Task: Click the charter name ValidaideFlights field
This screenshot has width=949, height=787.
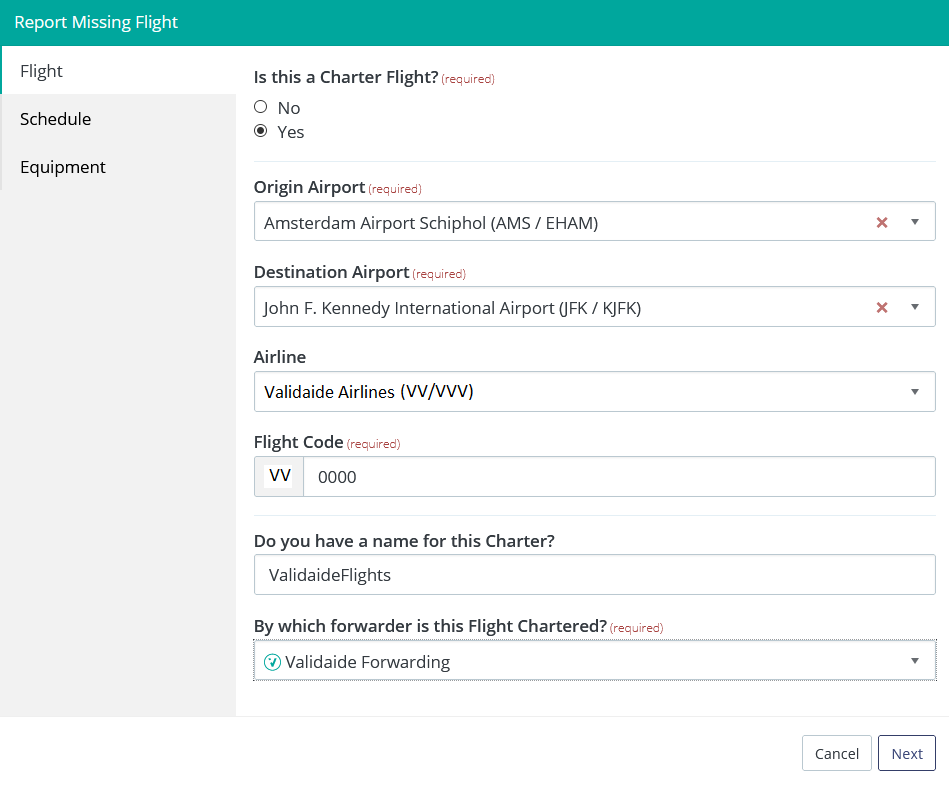Action: [x=500, y=575]
